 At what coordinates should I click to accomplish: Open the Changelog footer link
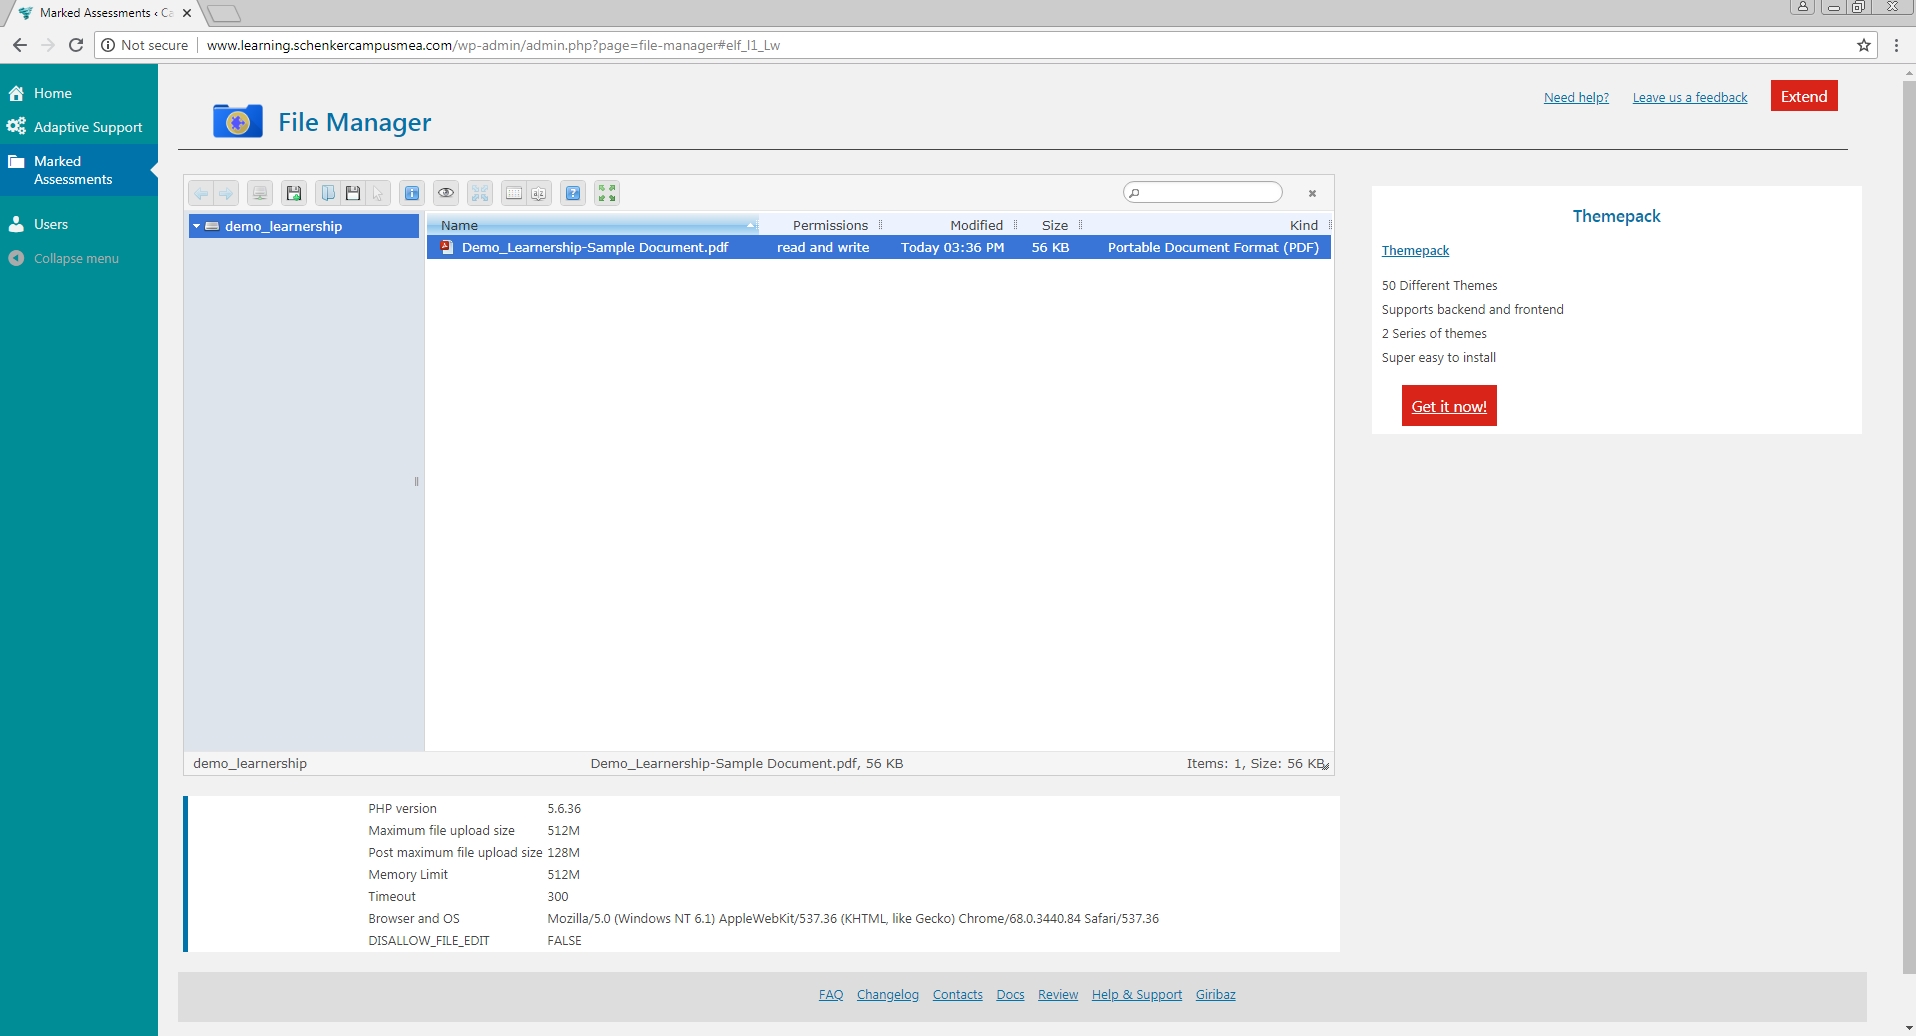point(887,994)
